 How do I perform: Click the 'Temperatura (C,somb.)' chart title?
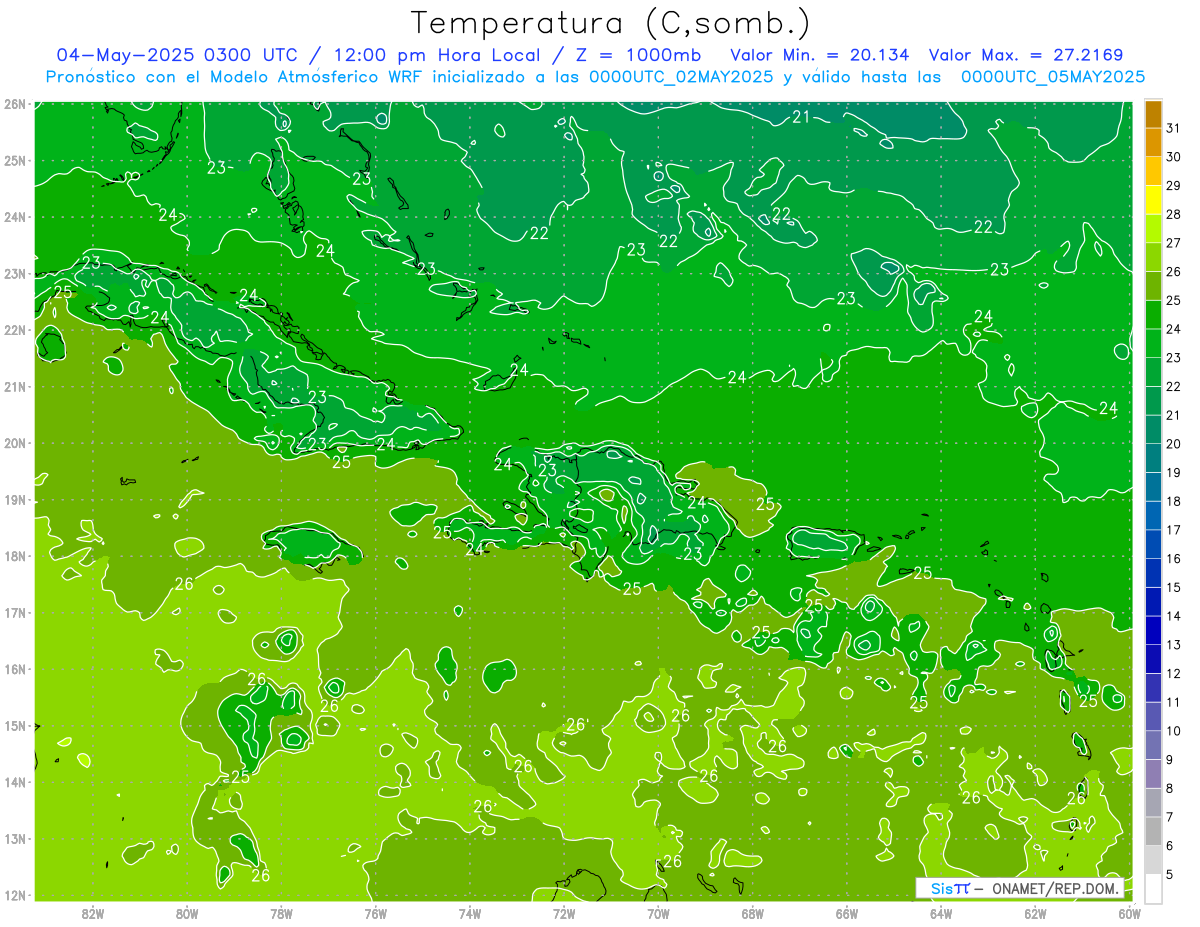coord(611,22)
